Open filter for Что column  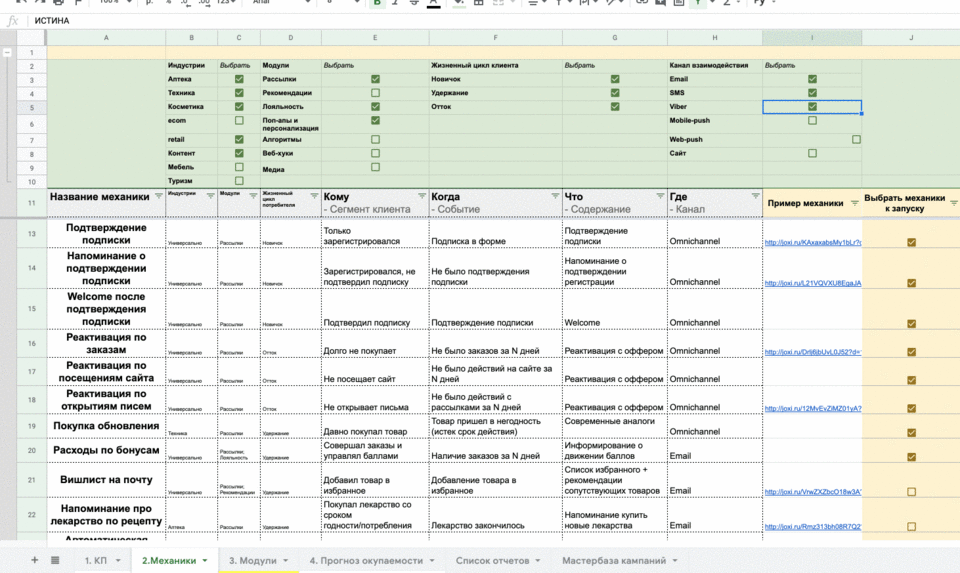tap(660, 196)
